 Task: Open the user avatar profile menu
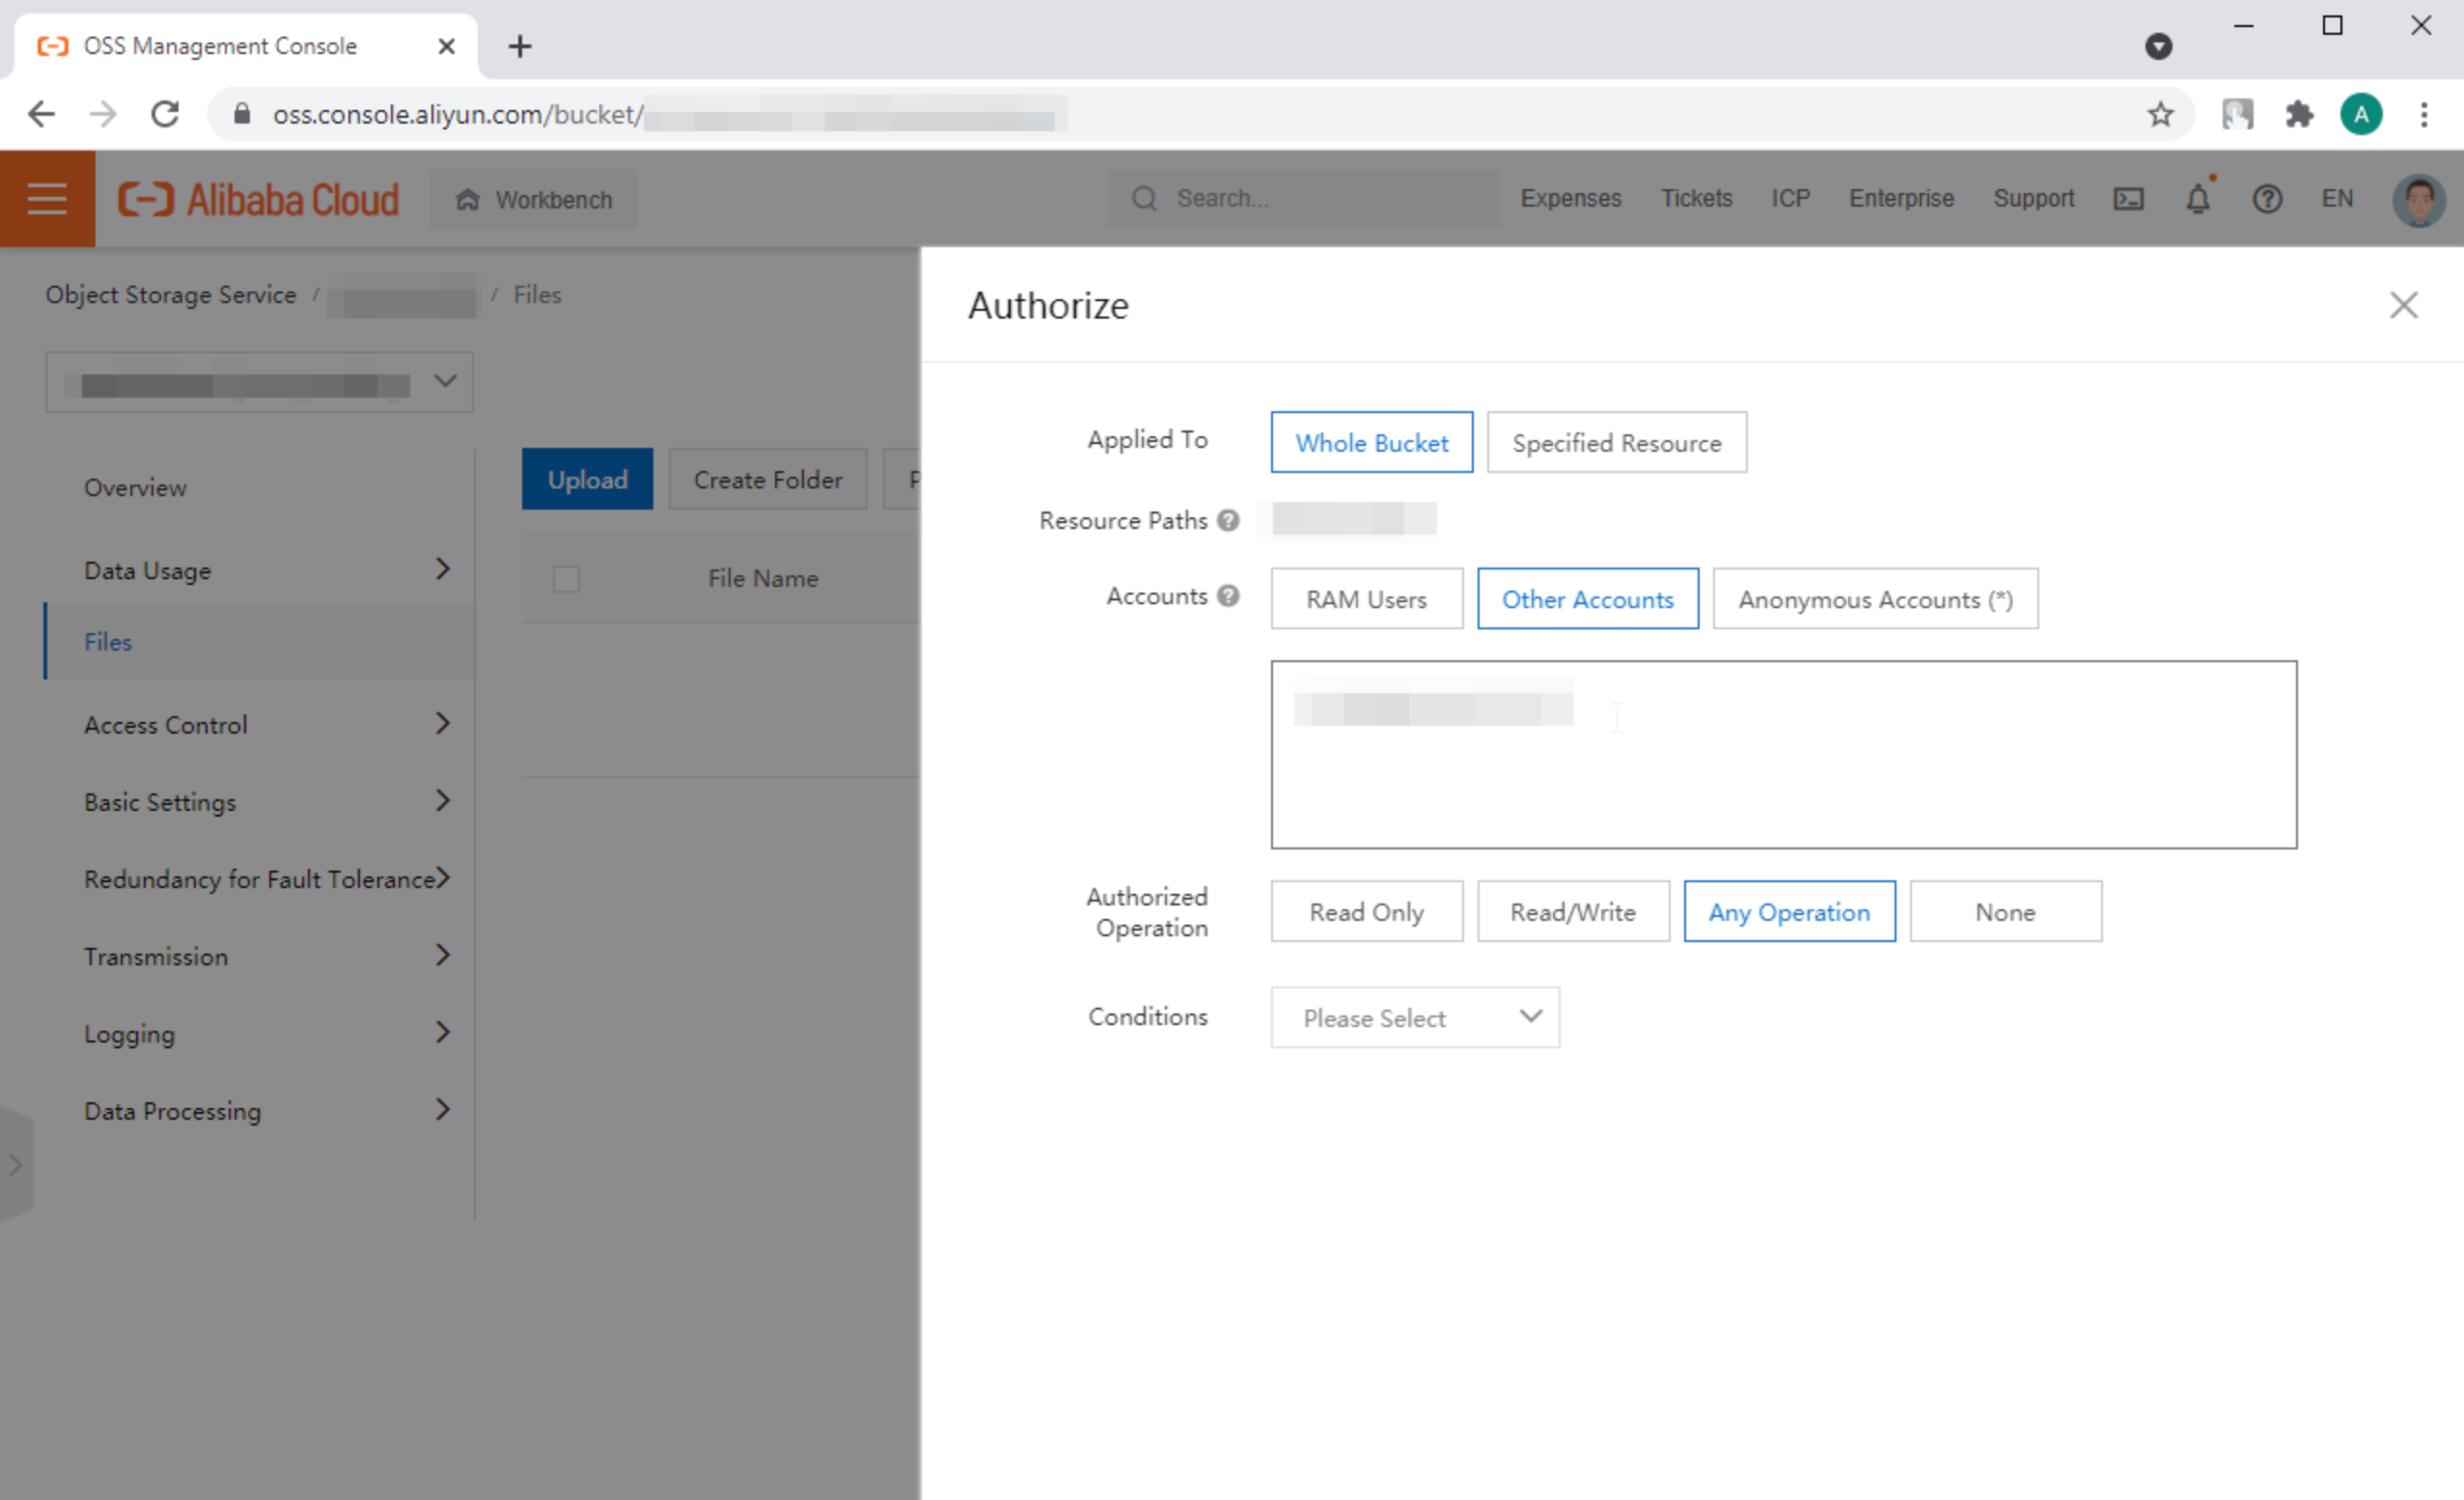tap(2418, 199)
